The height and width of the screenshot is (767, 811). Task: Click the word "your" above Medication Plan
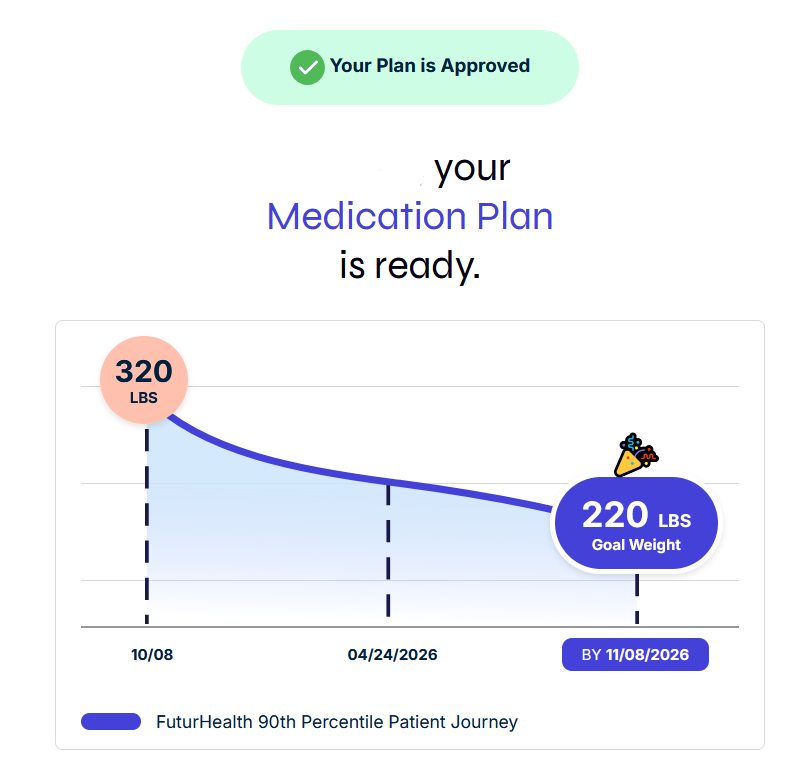[472, 167]
